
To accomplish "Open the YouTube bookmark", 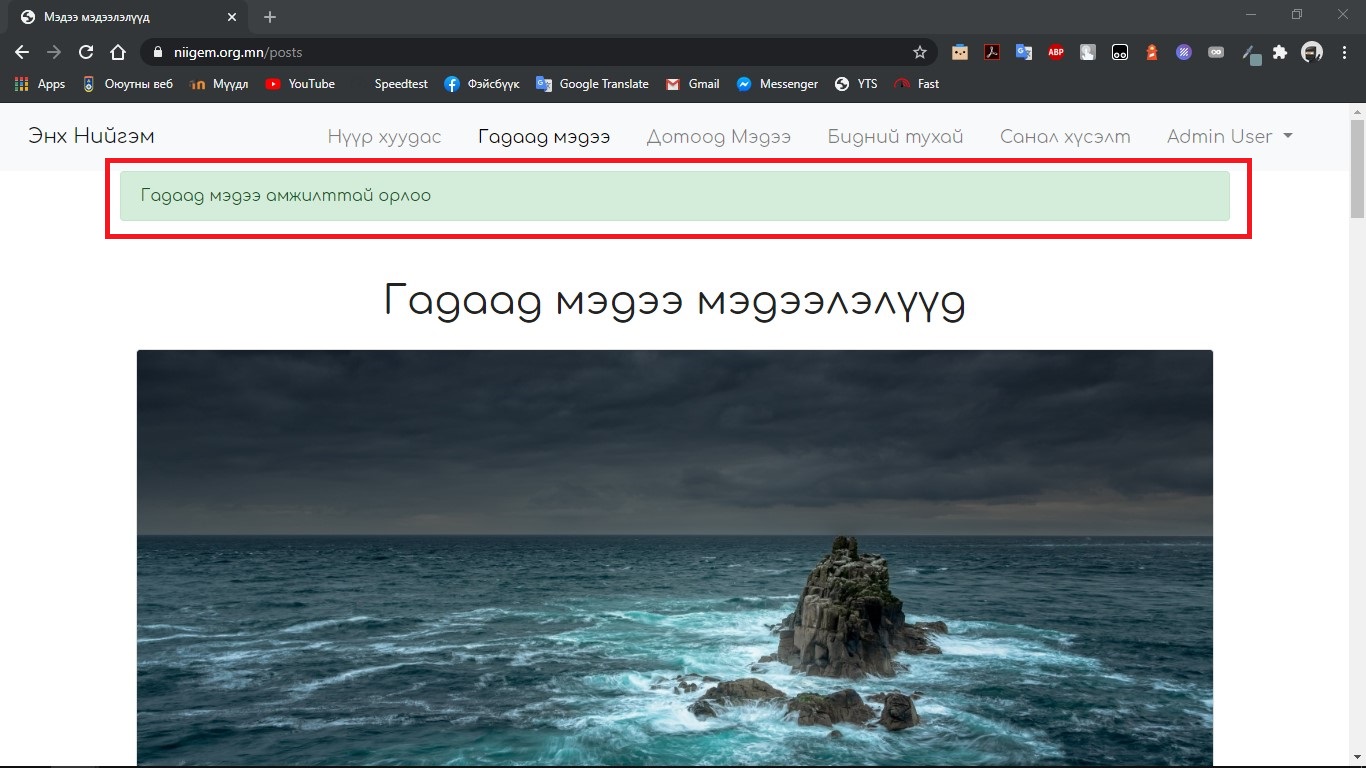I will point(300,84).
